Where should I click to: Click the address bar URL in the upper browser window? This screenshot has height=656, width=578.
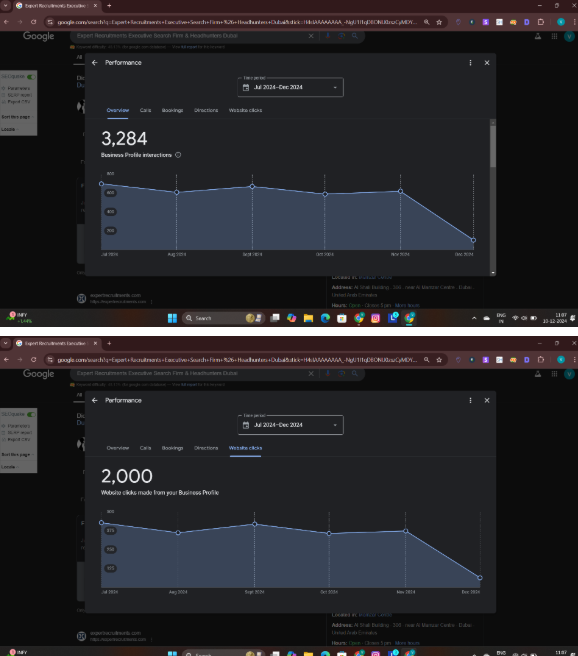click(x=237, y=22)
